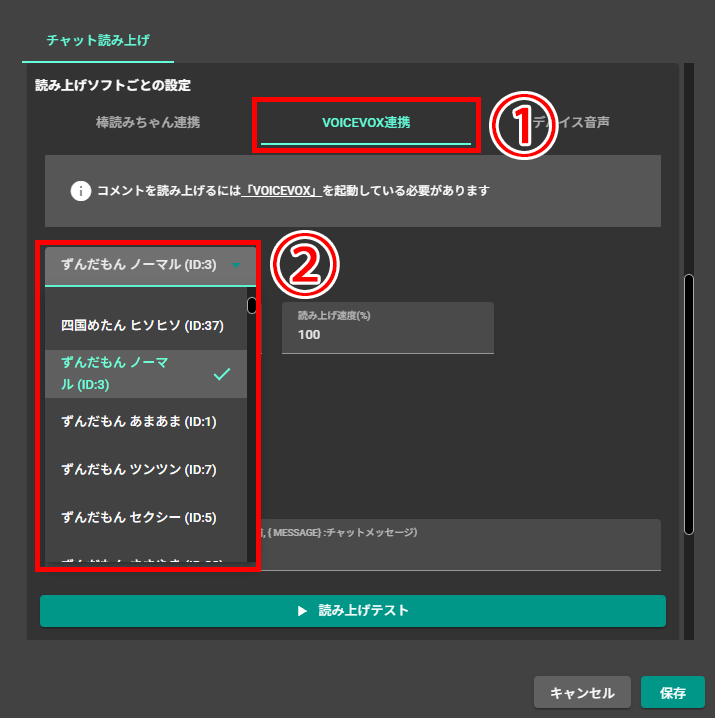Click the キャンセル button
This screenshot has width=715, height=718.
click(x=582, y=692)
